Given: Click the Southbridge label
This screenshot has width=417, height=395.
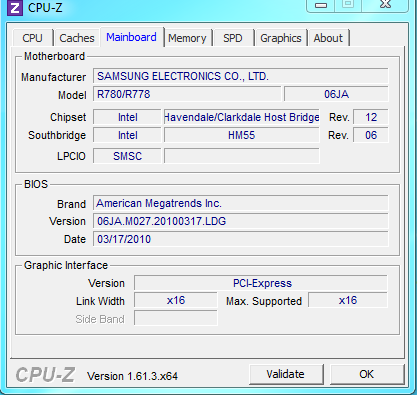Looking at the screenshot, I should tap(57, 135).
